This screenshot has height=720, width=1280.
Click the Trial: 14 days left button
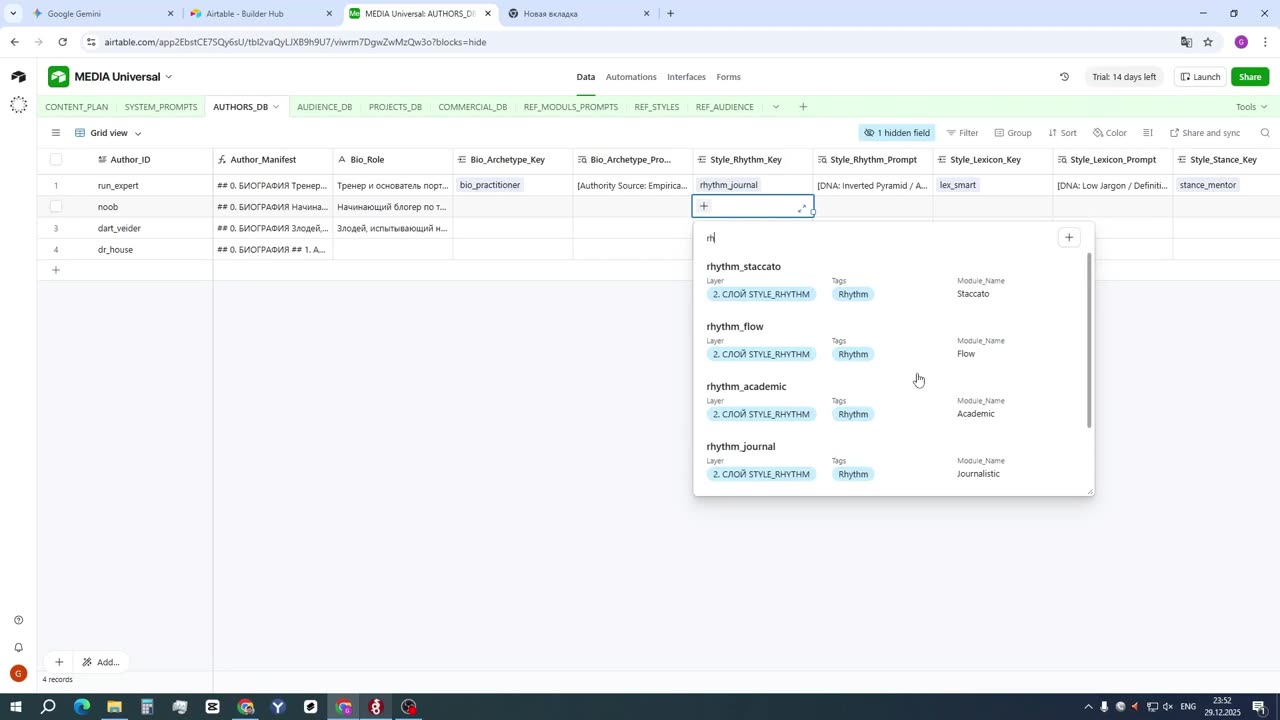pyautogui.click(x=1124, y=77)
